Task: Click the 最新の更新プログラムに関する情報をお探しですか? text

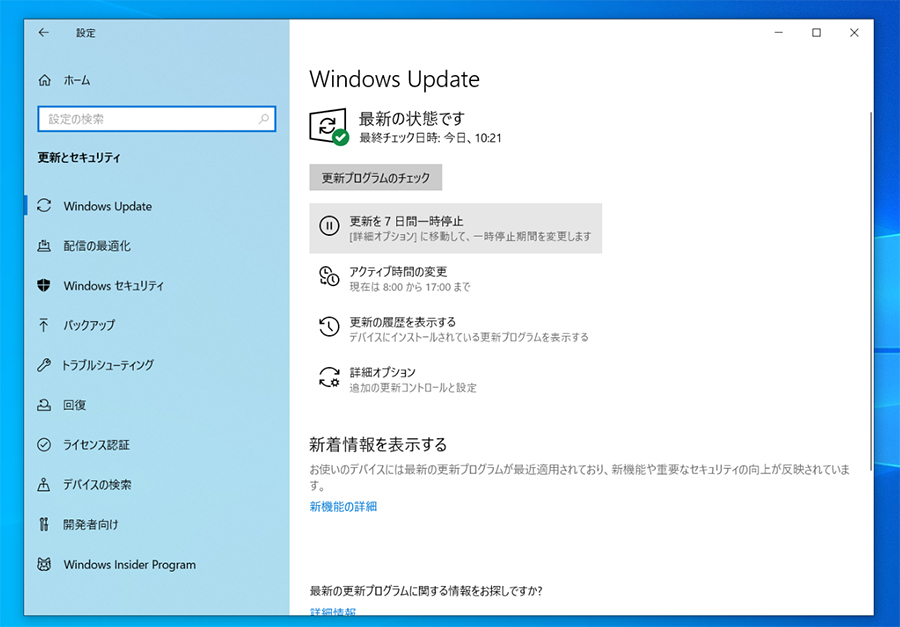Action: click(426, 590)
